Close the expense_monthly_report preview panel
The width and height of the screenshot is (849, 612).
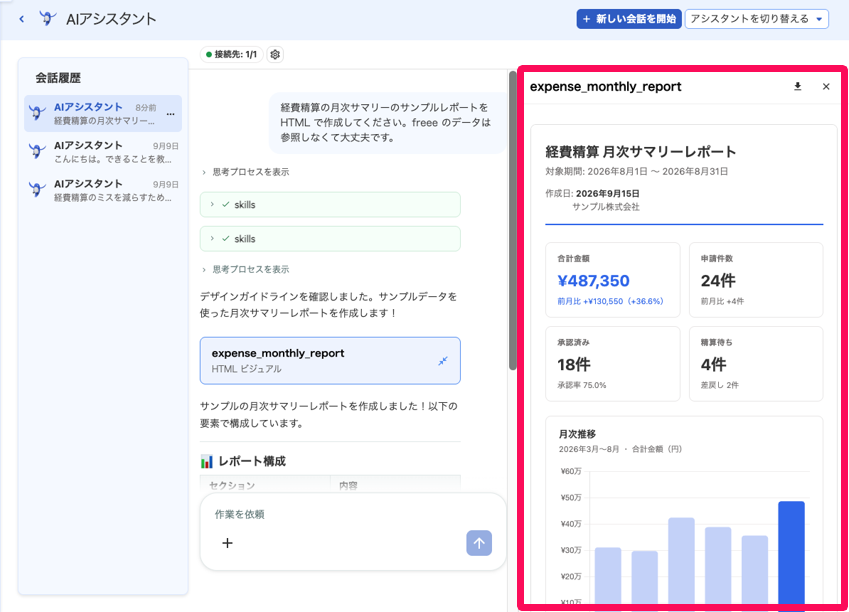pos(826,86)
